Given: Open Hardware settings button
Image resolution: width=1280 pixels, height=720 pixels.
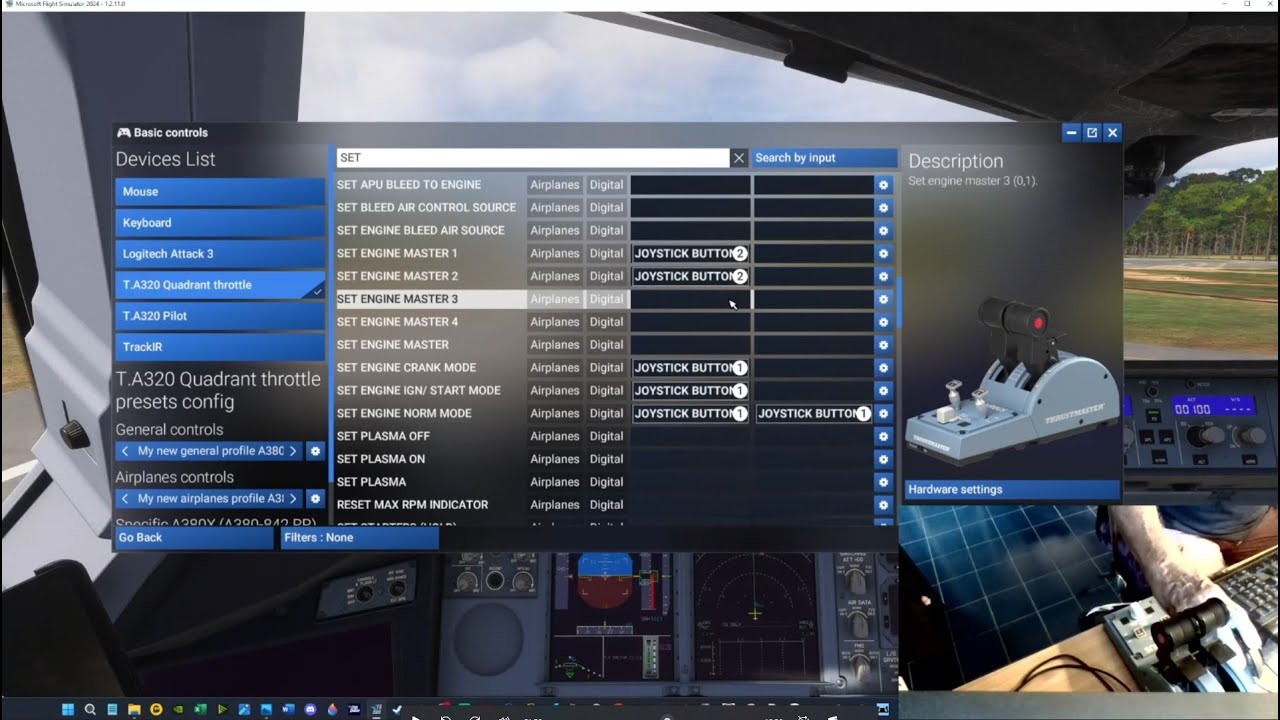Looking at the screenshot, I should click(x=1012, y=490).
